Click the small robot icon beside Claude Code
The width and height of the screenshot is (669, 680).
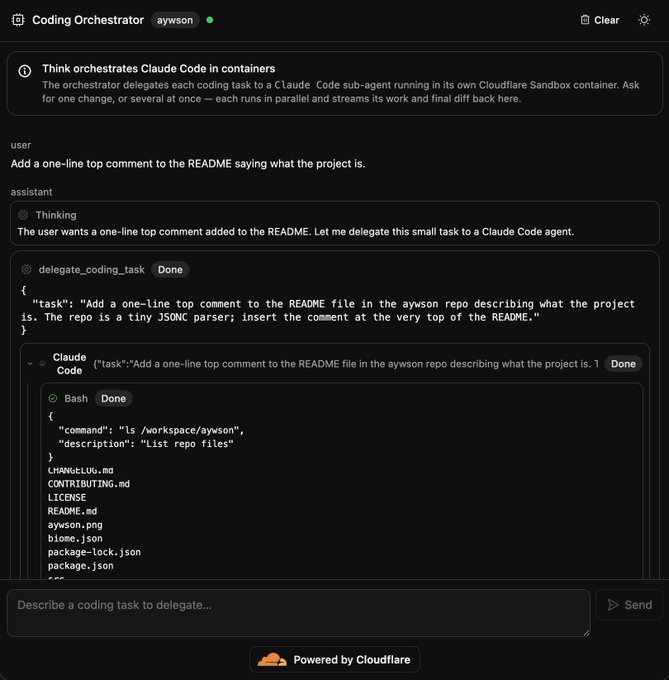pos(42,364)
